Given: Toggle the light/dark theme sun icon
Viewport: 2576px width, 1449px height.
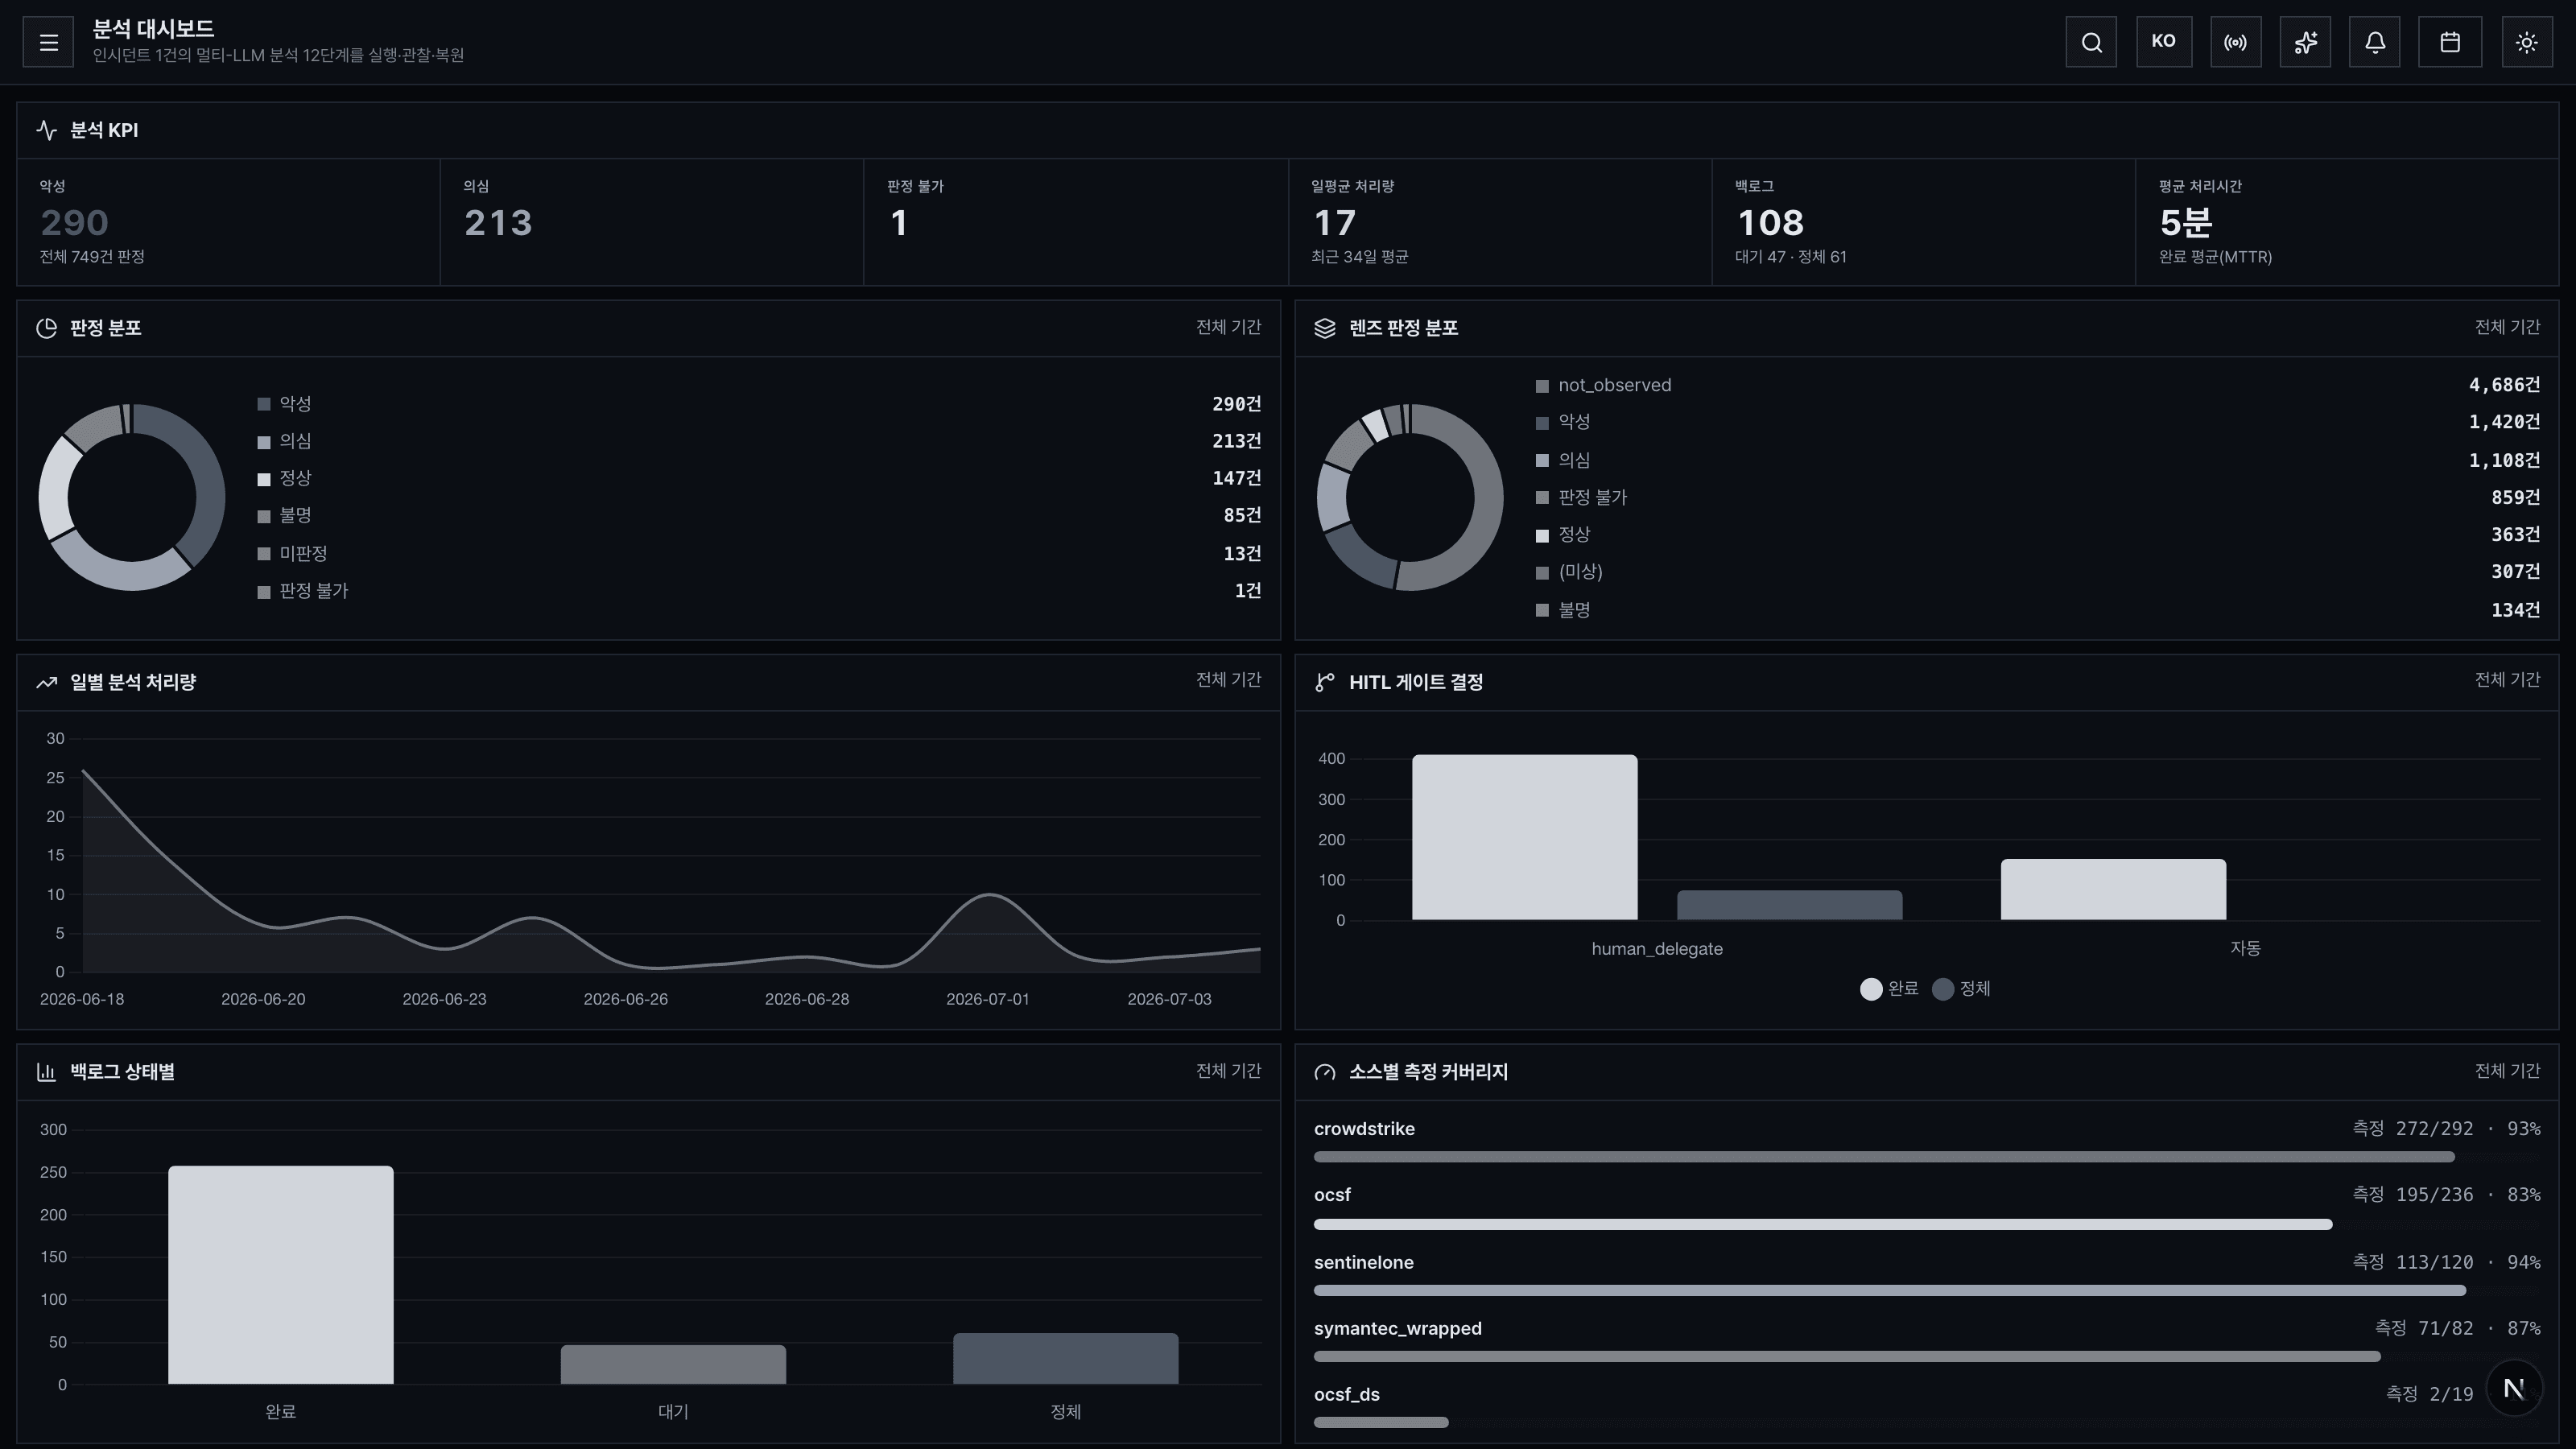Looking at the screenshot, I should 2527,42.
